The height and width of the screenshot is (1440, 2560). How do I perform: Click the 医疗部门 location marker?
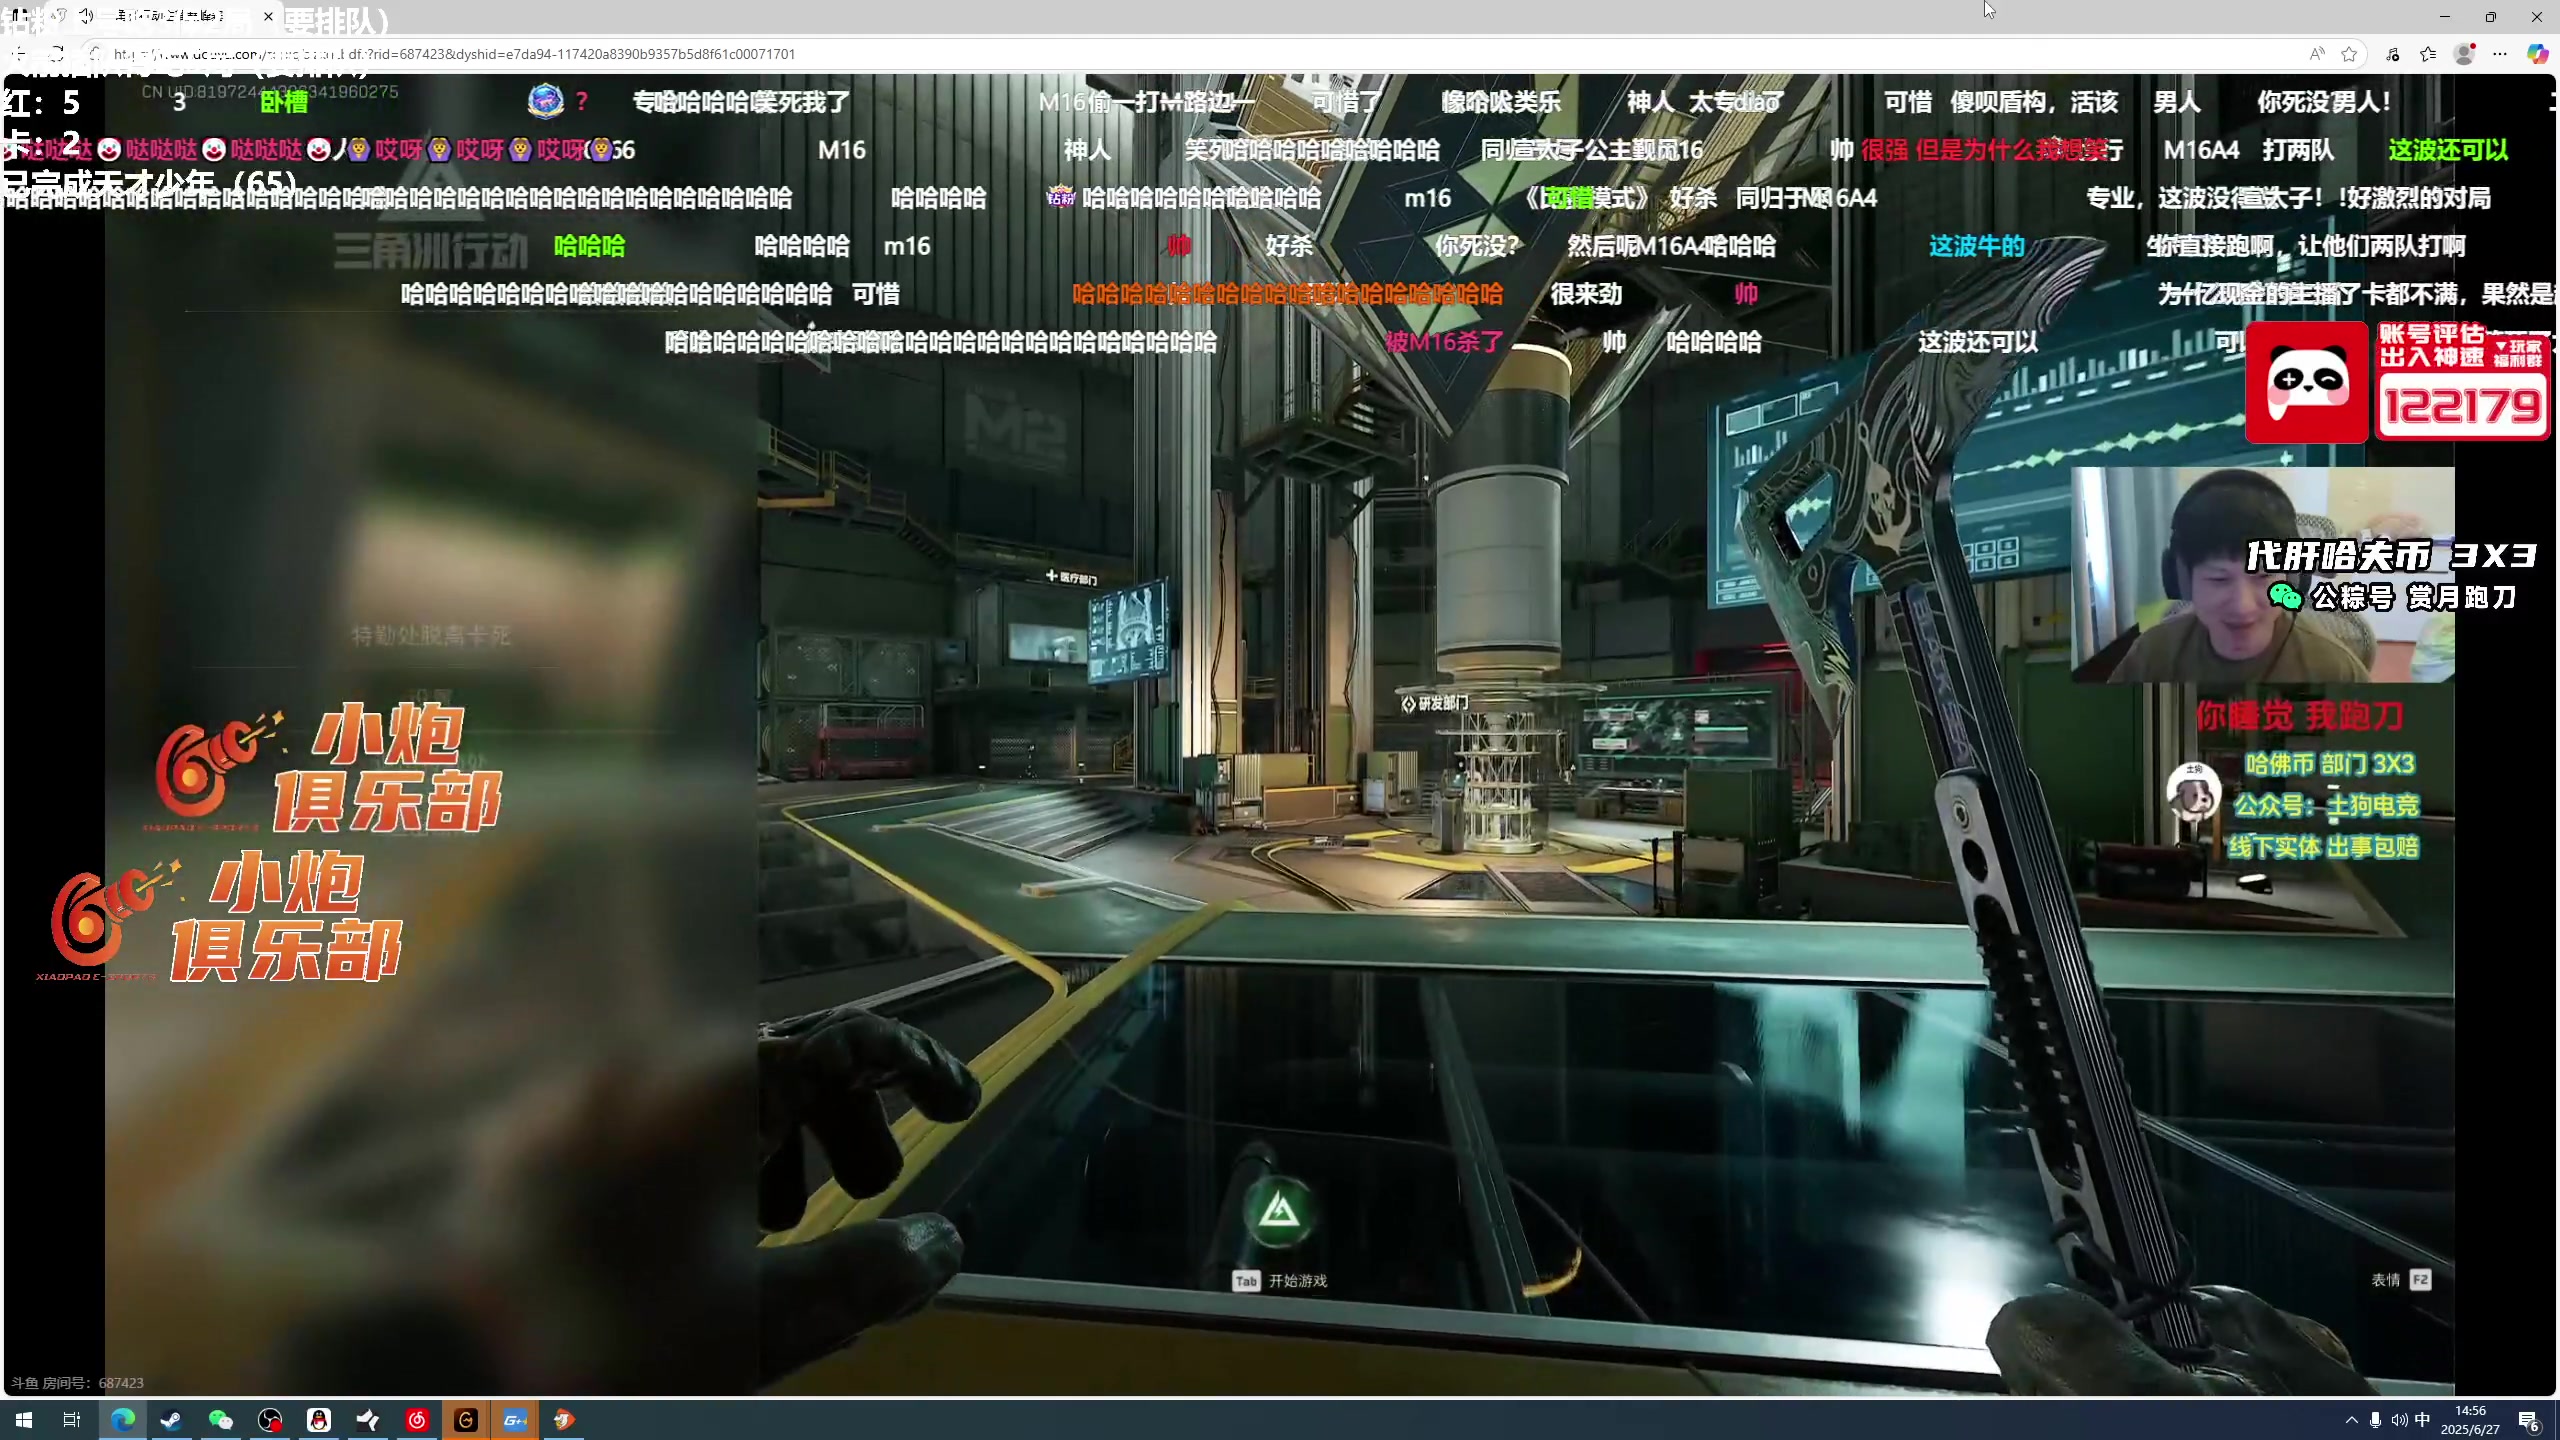[1071, 578]
